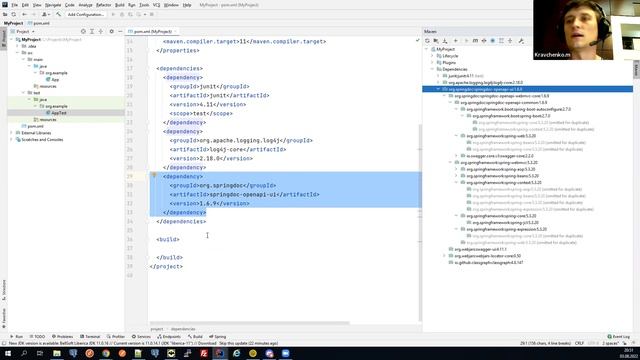Click the Build project hammer icon
This screenshot has width=640, height=360.
[58, 14]
